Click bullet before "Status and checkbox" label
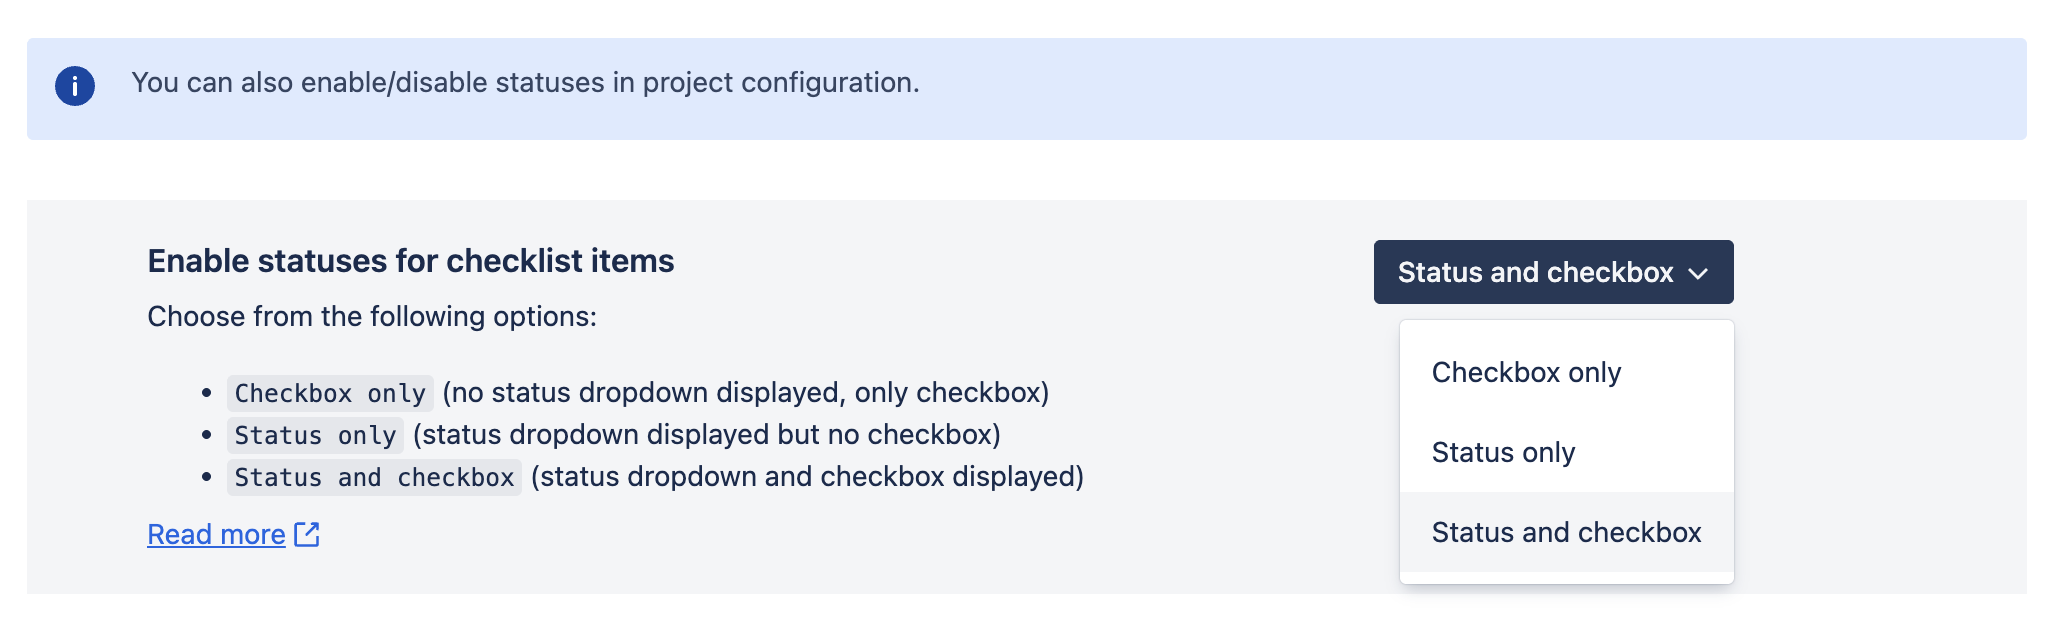The width and height of the screenshot is (2058, 628). pos(206,477)
